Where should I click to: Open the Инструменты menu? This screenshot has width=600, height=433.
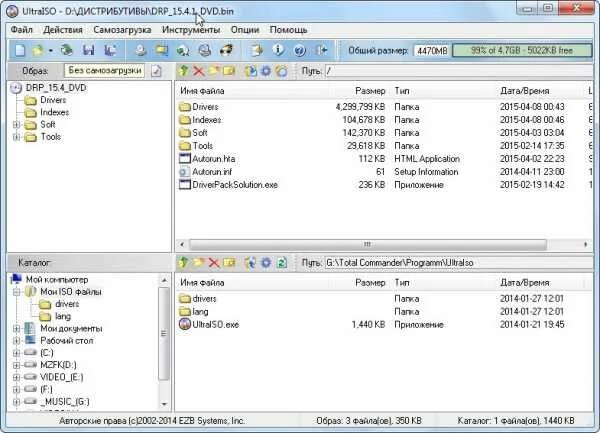pyautogui.click(x=191, y=29)
